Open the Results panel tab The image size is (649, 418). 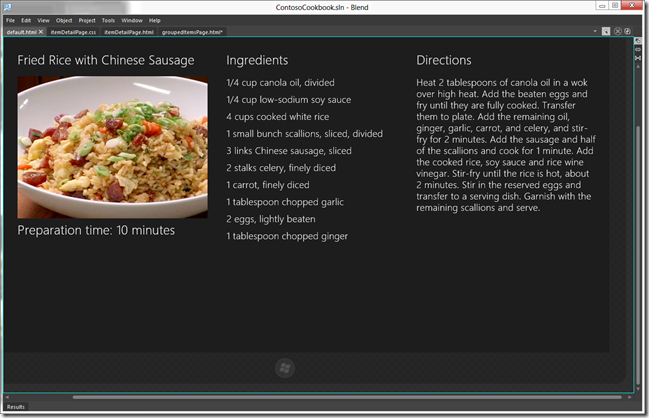point(16,407)
